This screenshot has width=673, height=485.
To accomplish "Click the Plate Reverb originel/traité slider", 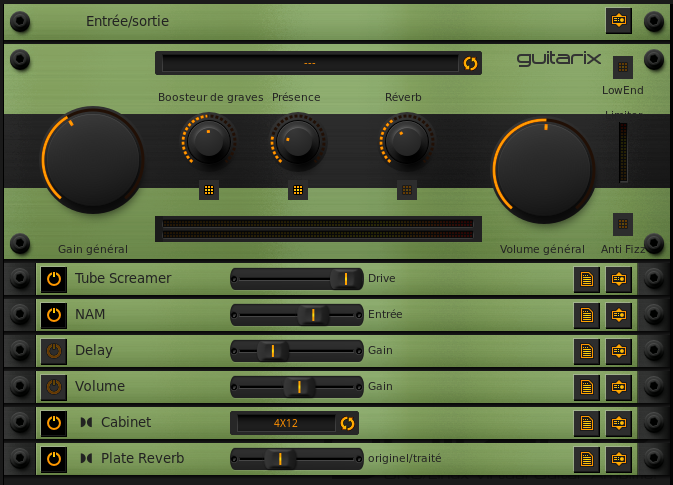I will pyautogui.click(x=297, y=459).
